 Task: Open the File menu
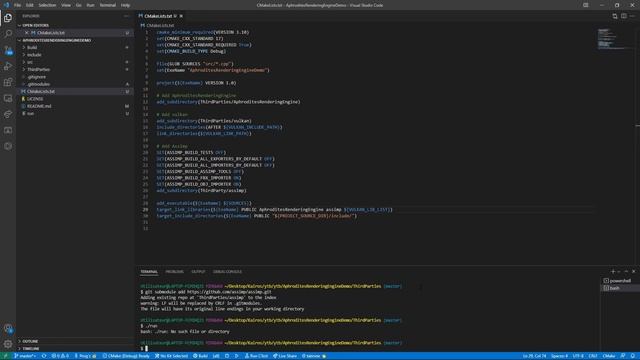tap(17, 5)
